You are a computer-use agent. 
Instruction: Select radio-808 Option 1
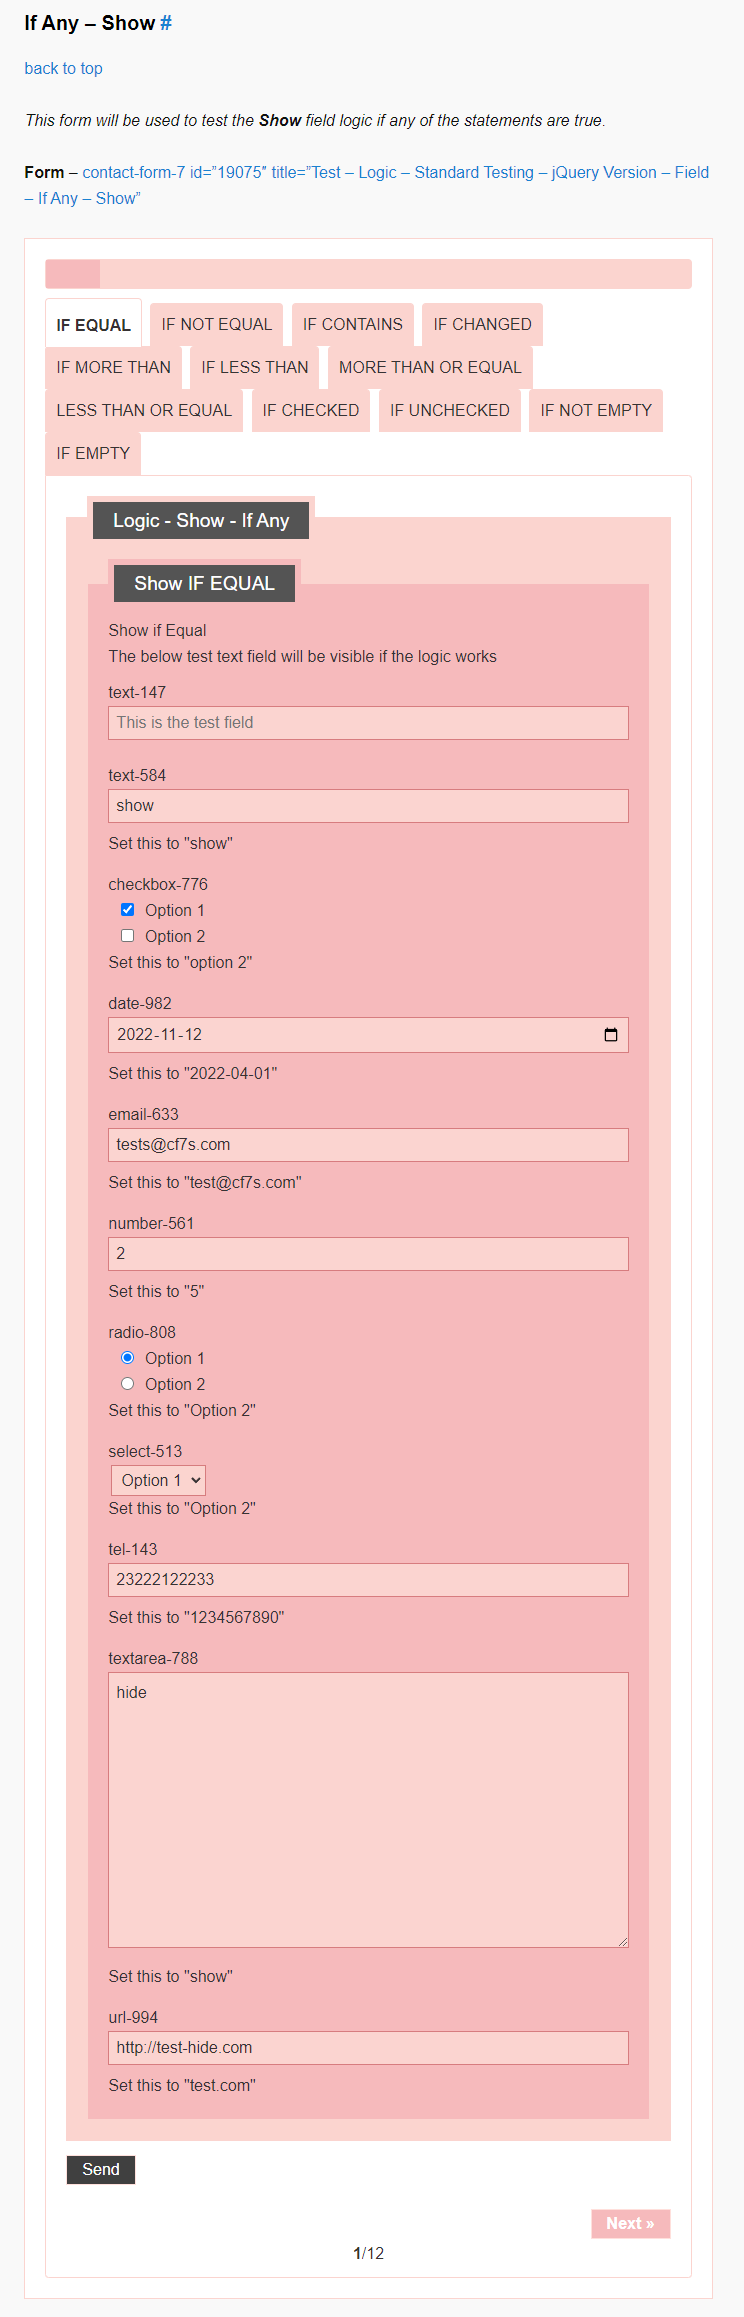tap(127, 1358)
